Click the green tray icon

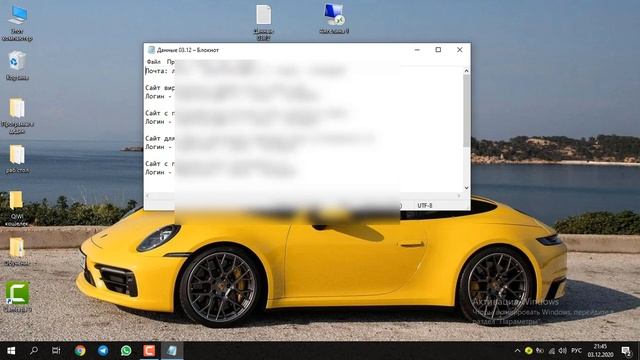tap(529, 351)
